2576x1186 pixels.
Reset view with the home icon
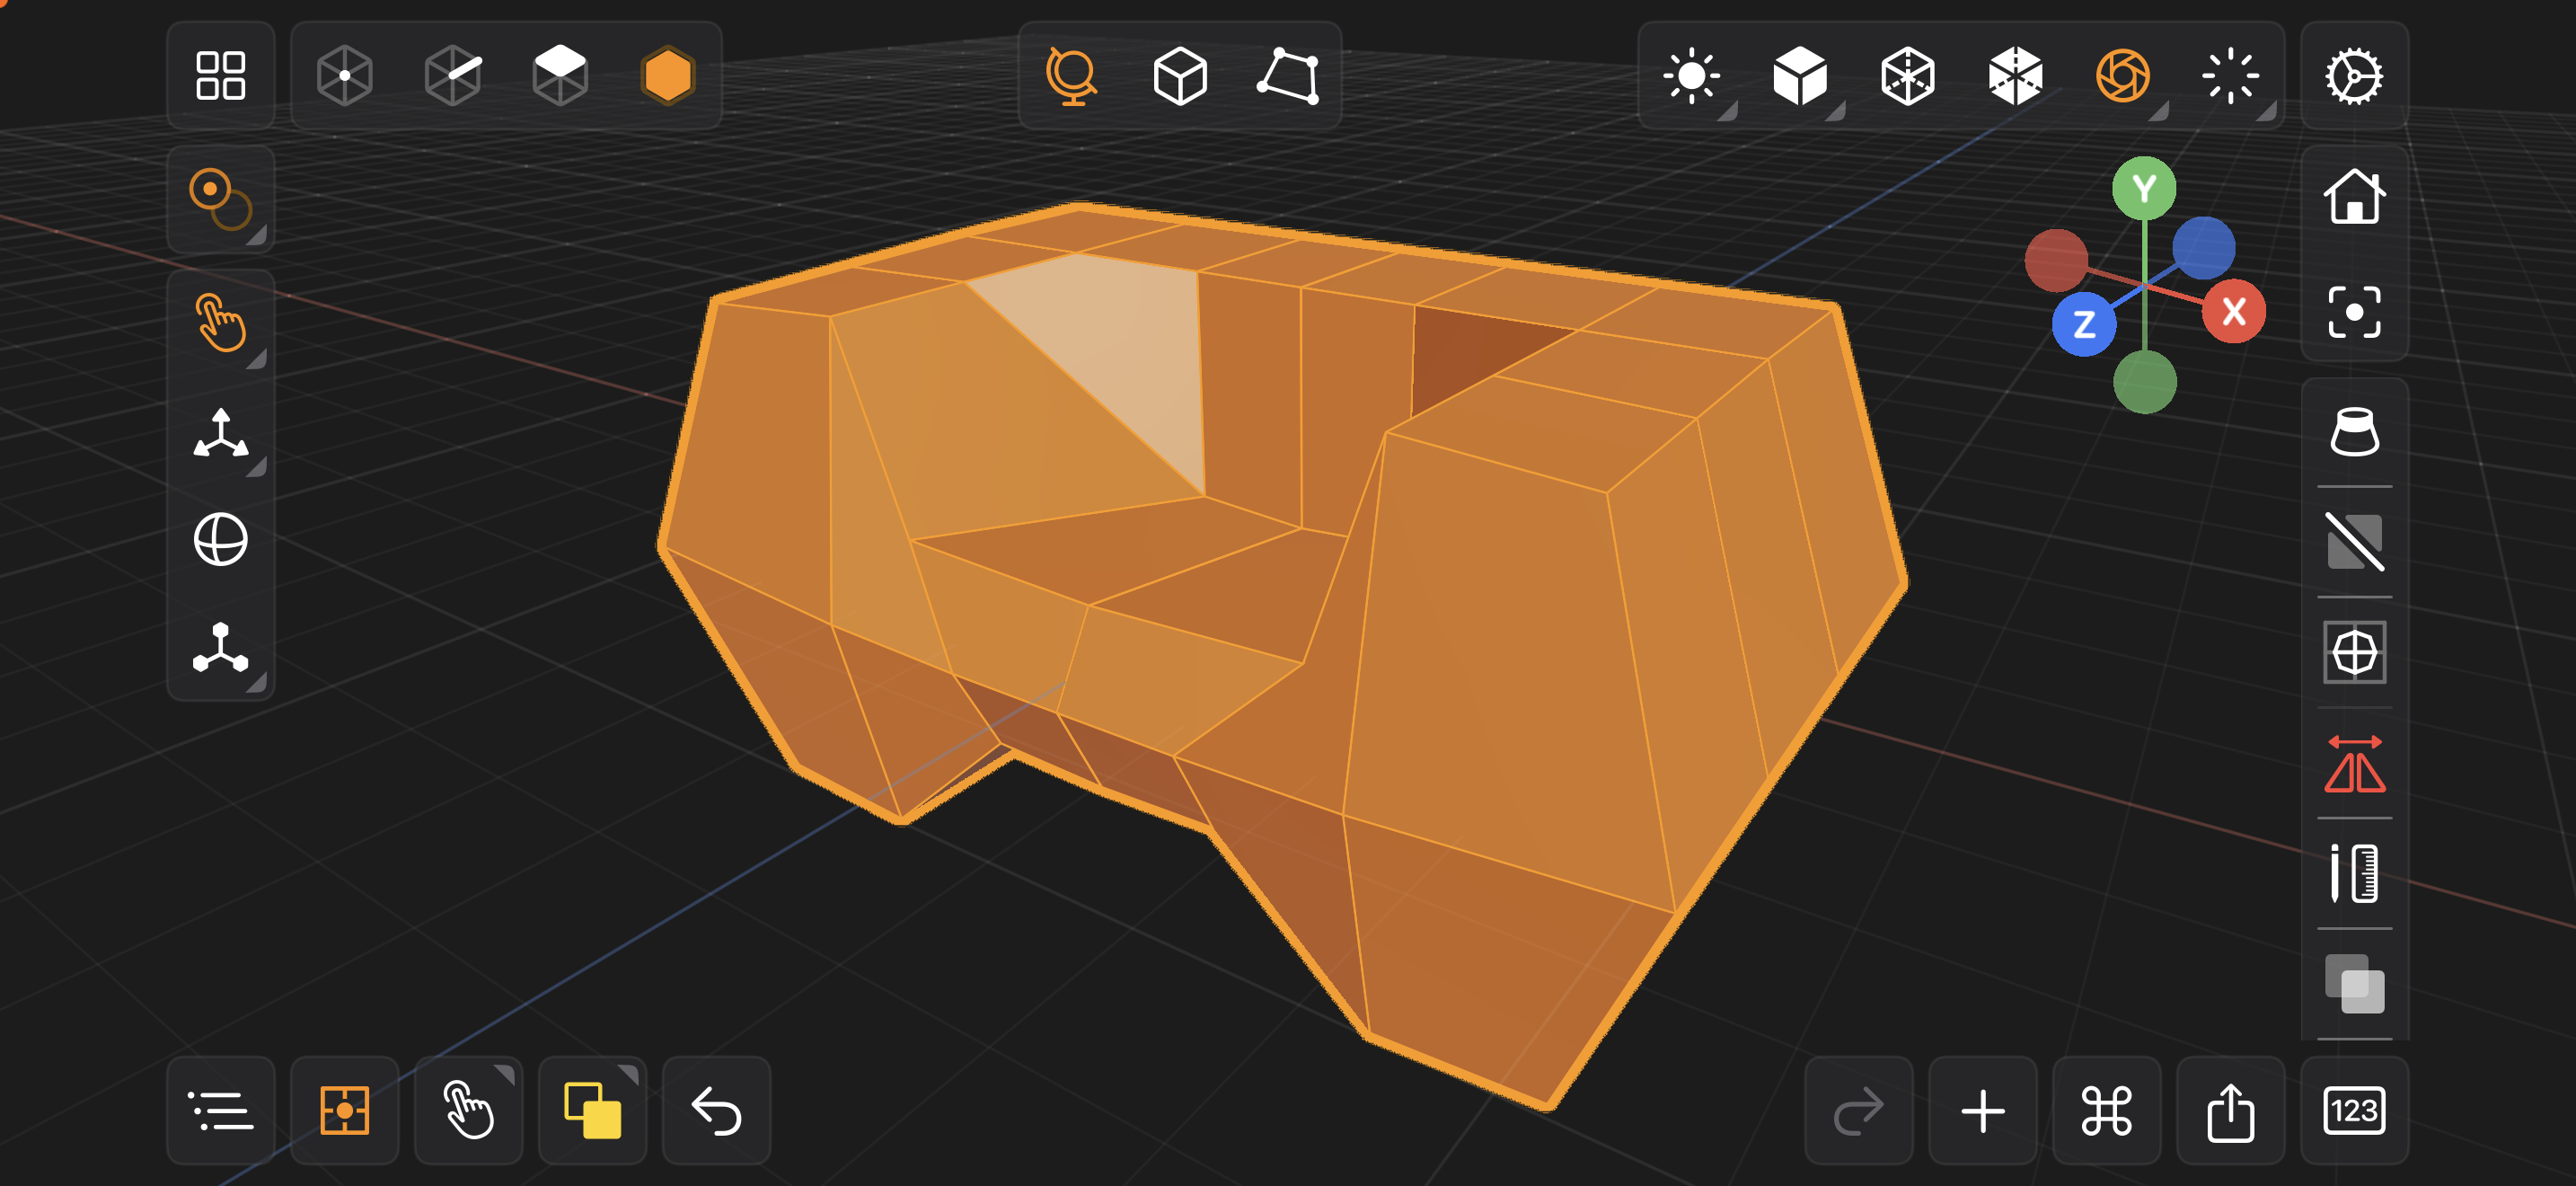[x=2354, y=196]
